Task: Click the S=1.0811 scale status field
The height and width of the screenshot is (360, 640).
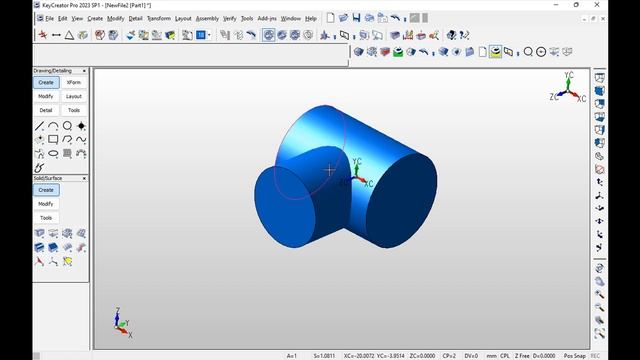Action: point(324,356)
